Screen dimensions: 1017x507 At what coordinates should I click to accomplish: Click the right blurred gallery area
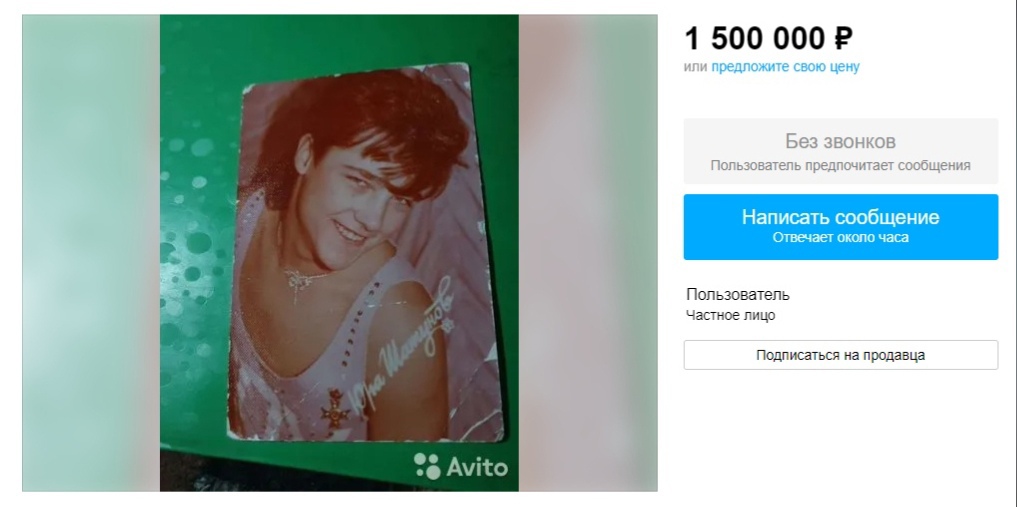tap(588, 253)
